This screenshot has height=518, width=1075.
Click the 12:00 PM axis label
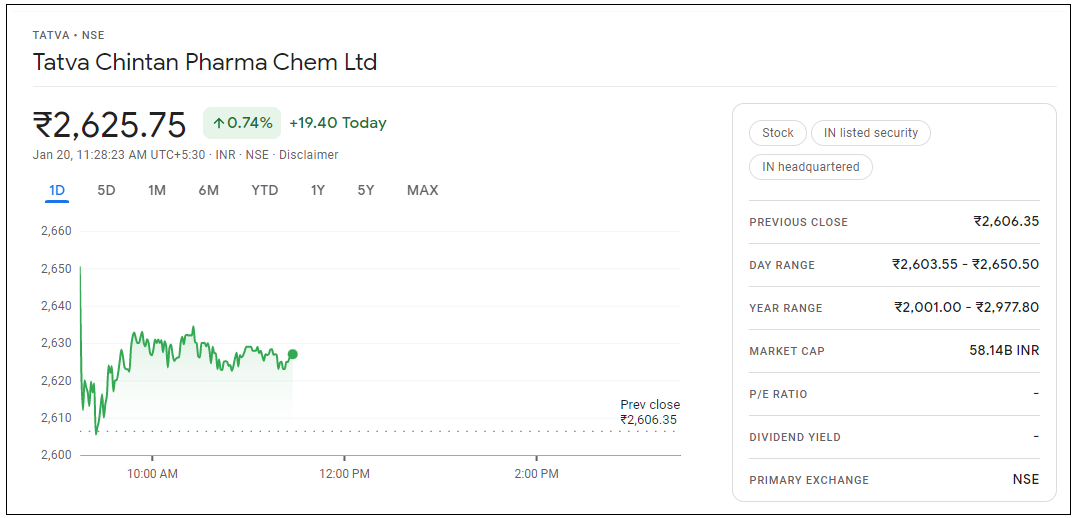point(344,474)
